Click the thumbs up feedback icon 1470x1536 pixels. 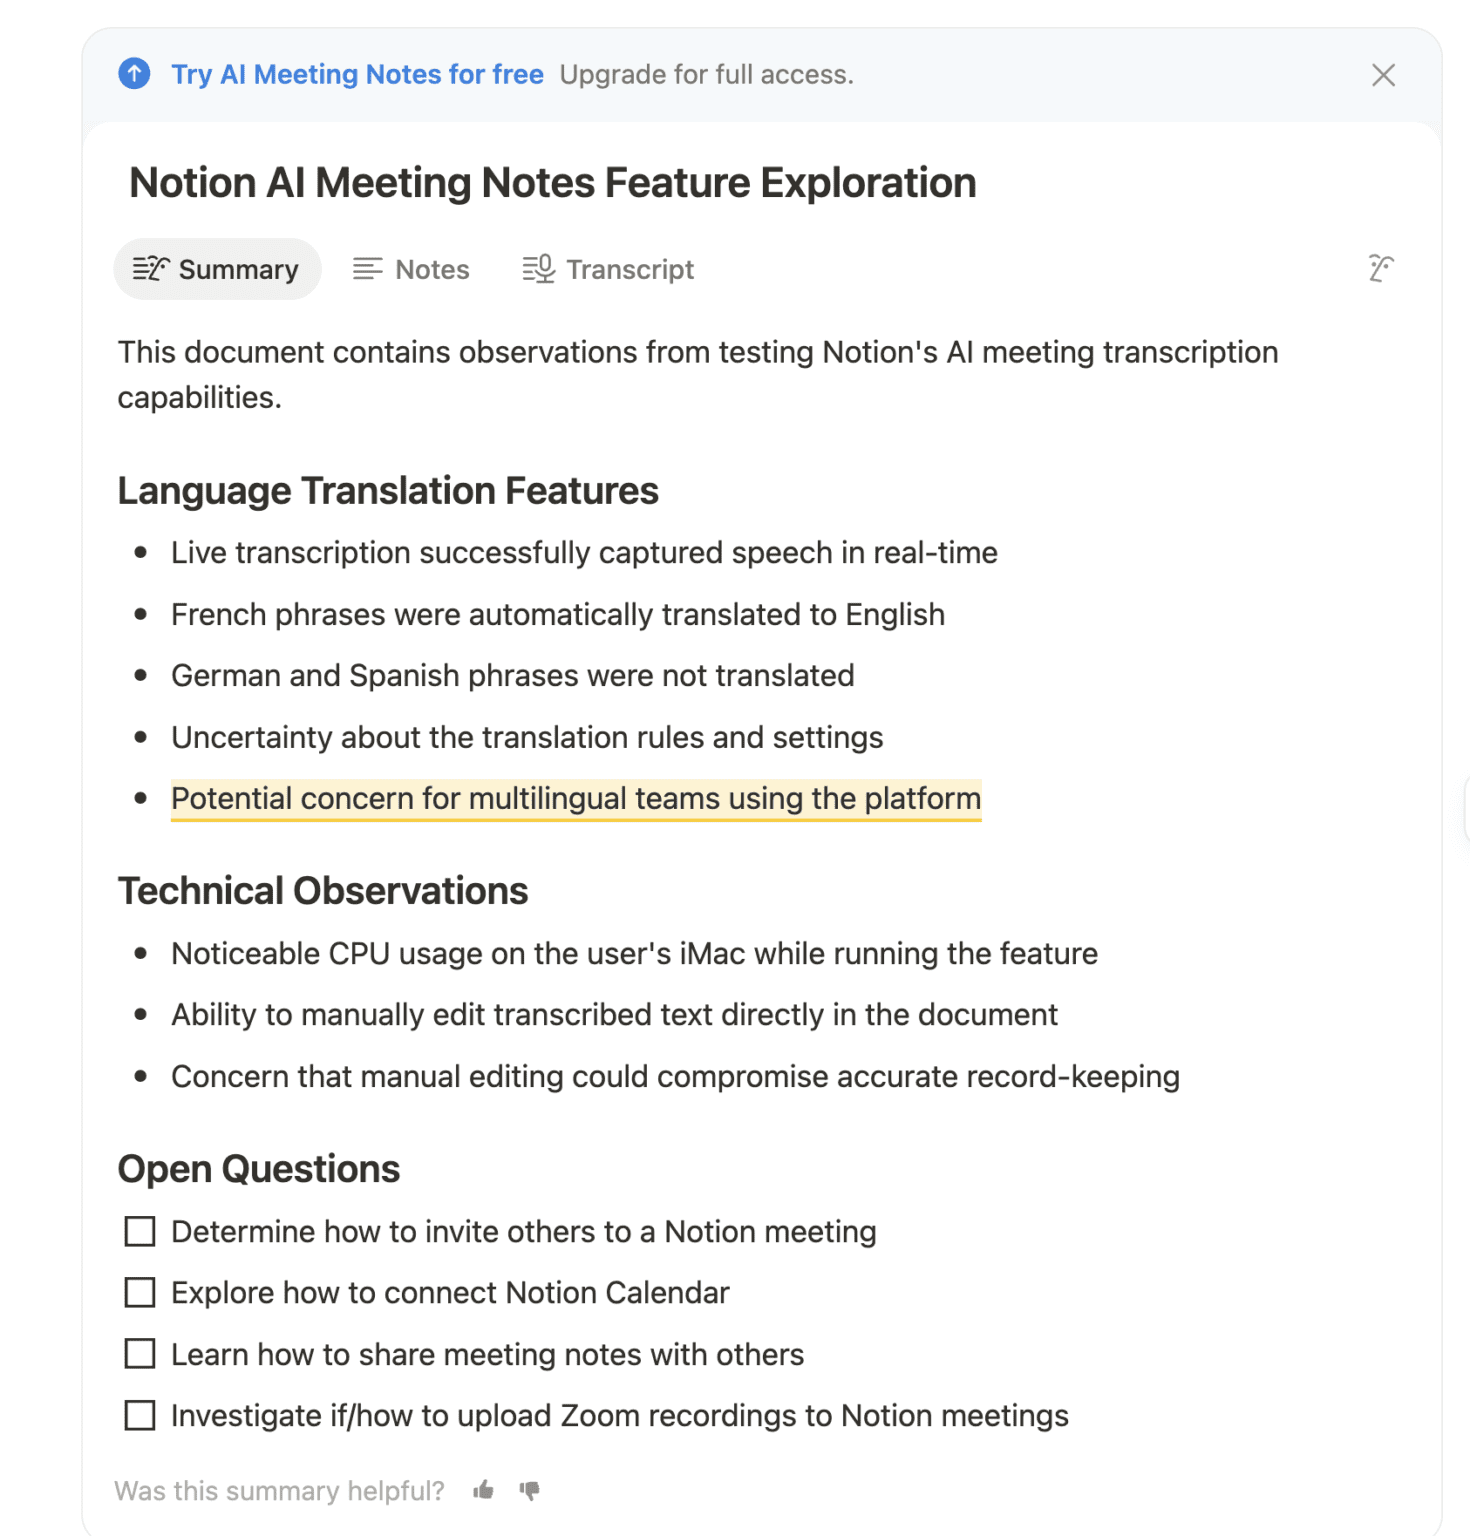pyautogui.click(x=484, y=1490)
